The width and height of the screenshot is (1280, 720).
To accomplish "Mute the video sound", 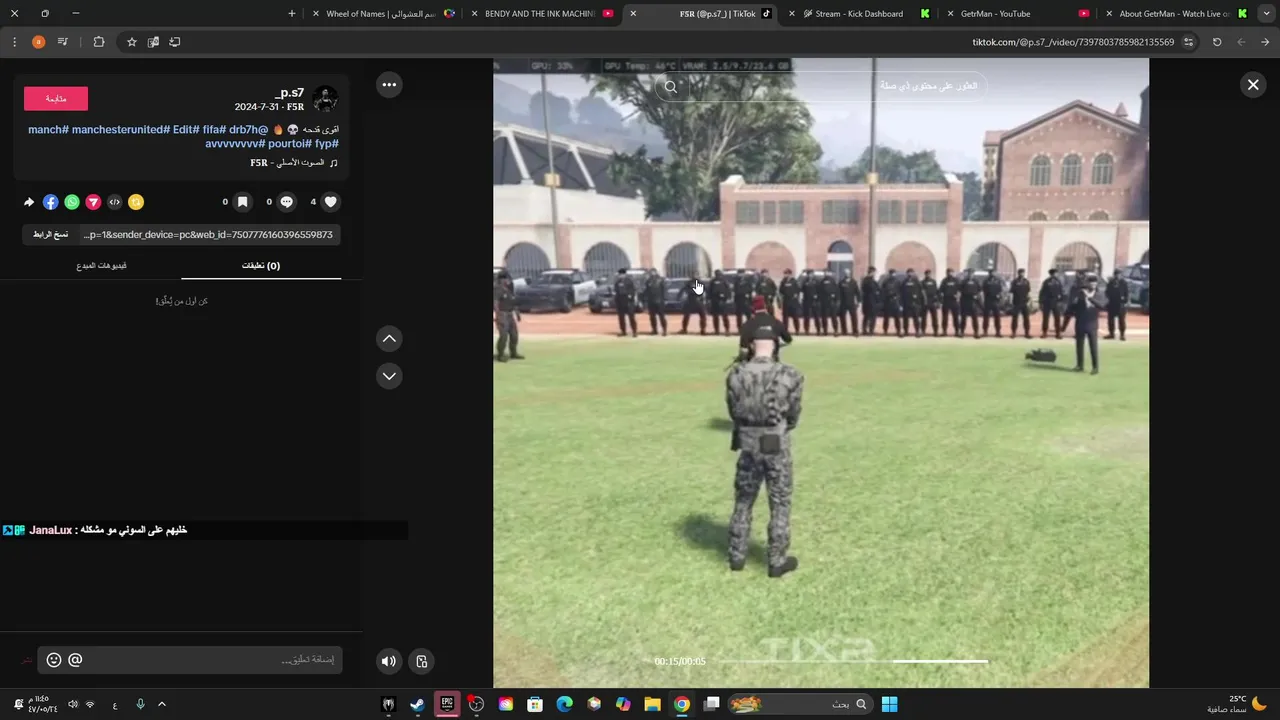I will (389, 661).
